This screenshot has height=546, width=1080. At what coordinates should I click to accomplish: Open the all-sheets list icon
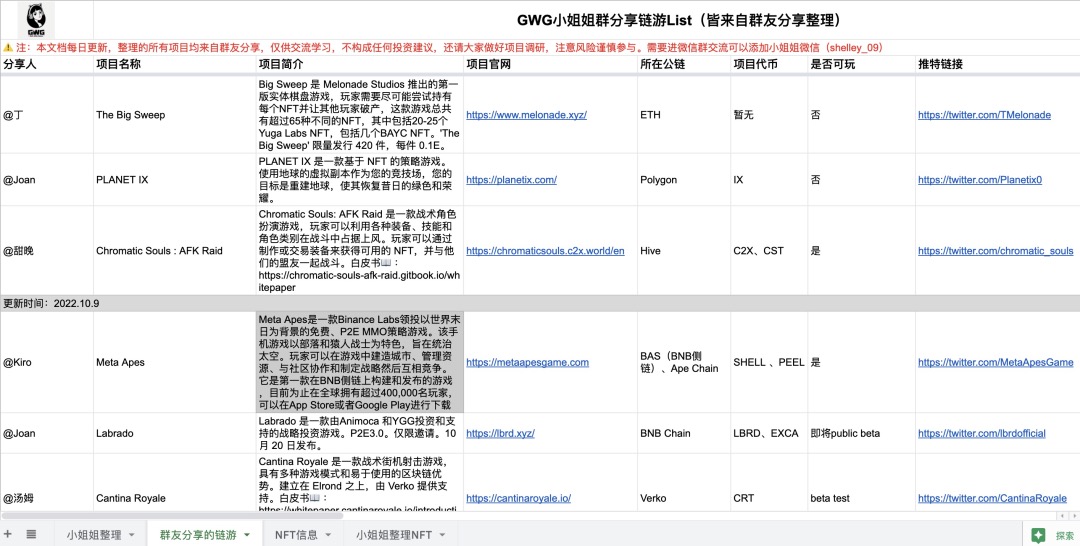pyautogui.click(x=31, y=534)
